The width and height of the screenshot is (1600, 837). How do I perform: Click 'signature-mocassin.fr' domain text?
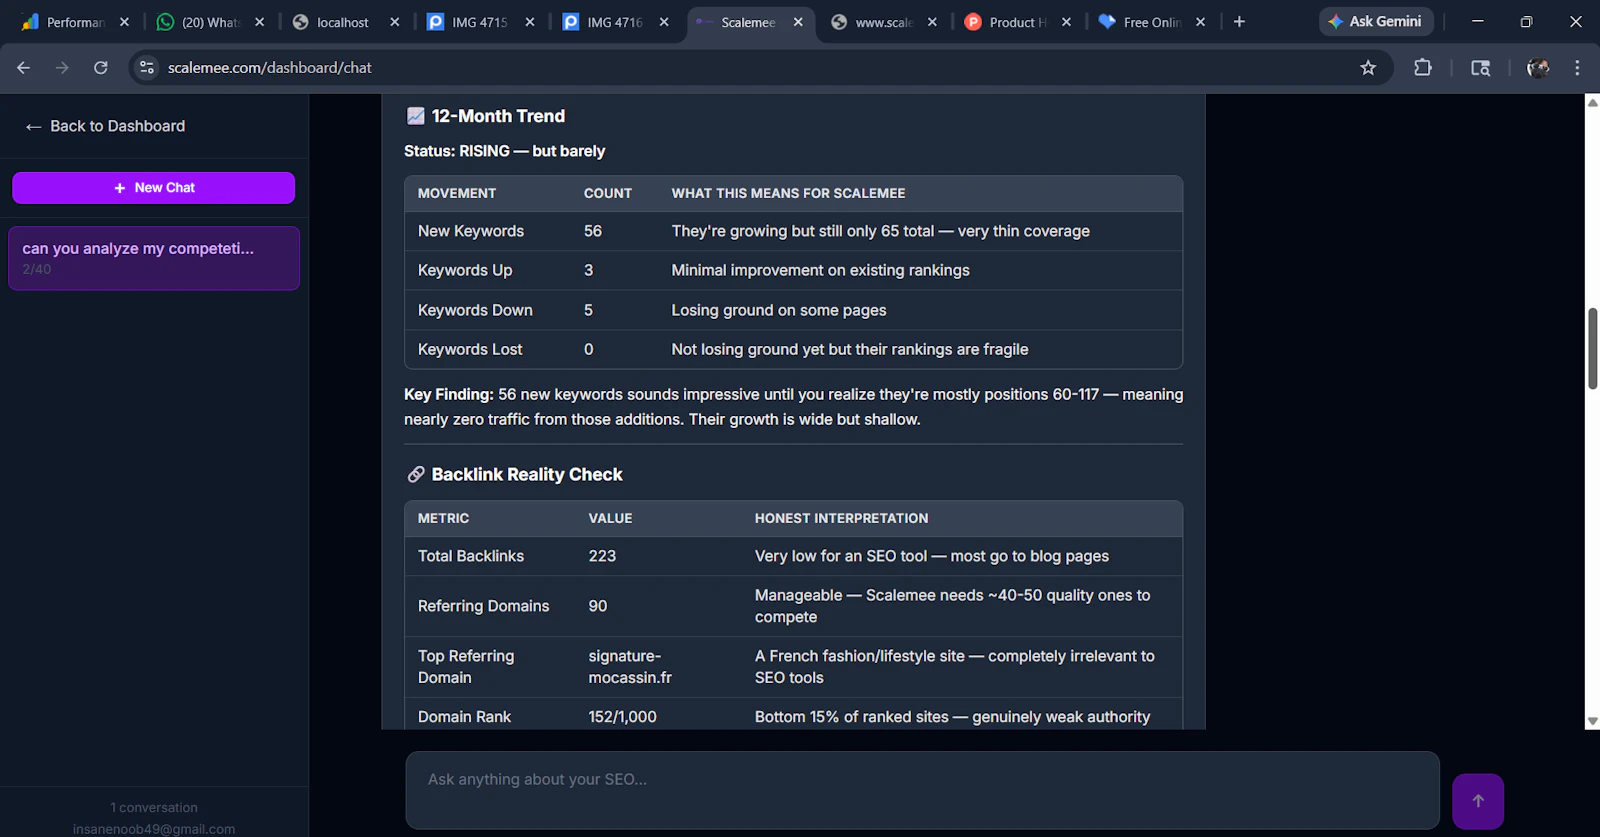630,667
